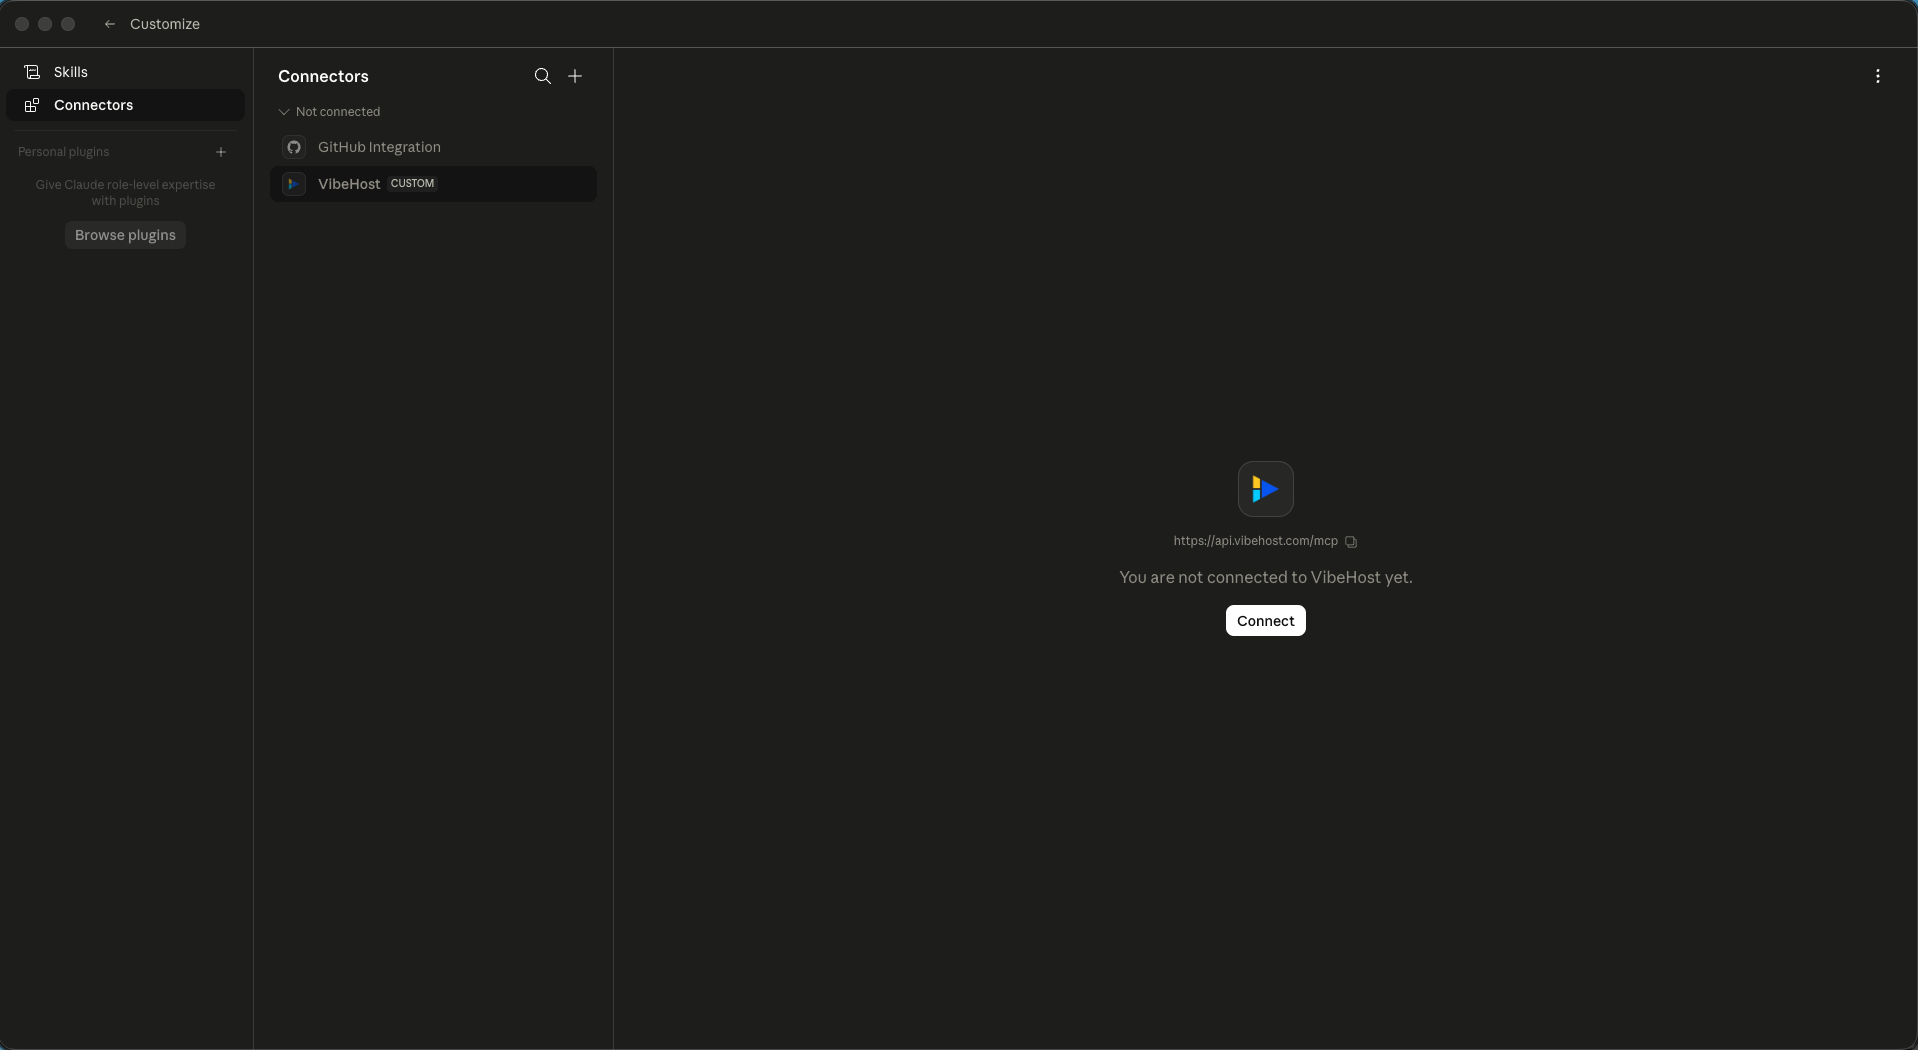The height and width of the screenshot is (1050, 1918).
Task: Collapse the Not connected group
Action: pos(284,112)
